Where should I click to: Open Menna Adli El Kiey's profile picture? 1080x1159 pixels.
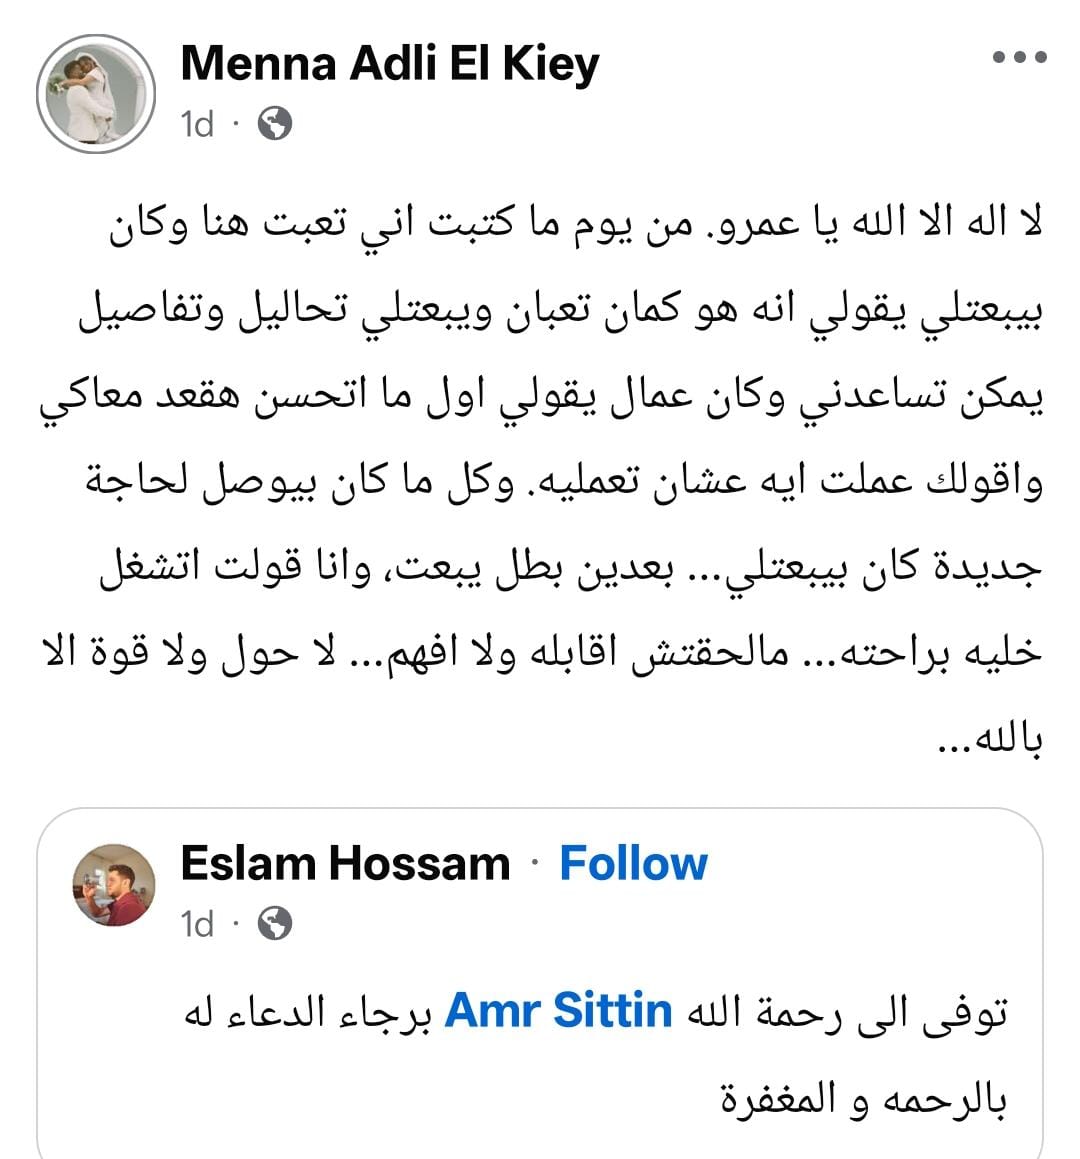point(96,94)
